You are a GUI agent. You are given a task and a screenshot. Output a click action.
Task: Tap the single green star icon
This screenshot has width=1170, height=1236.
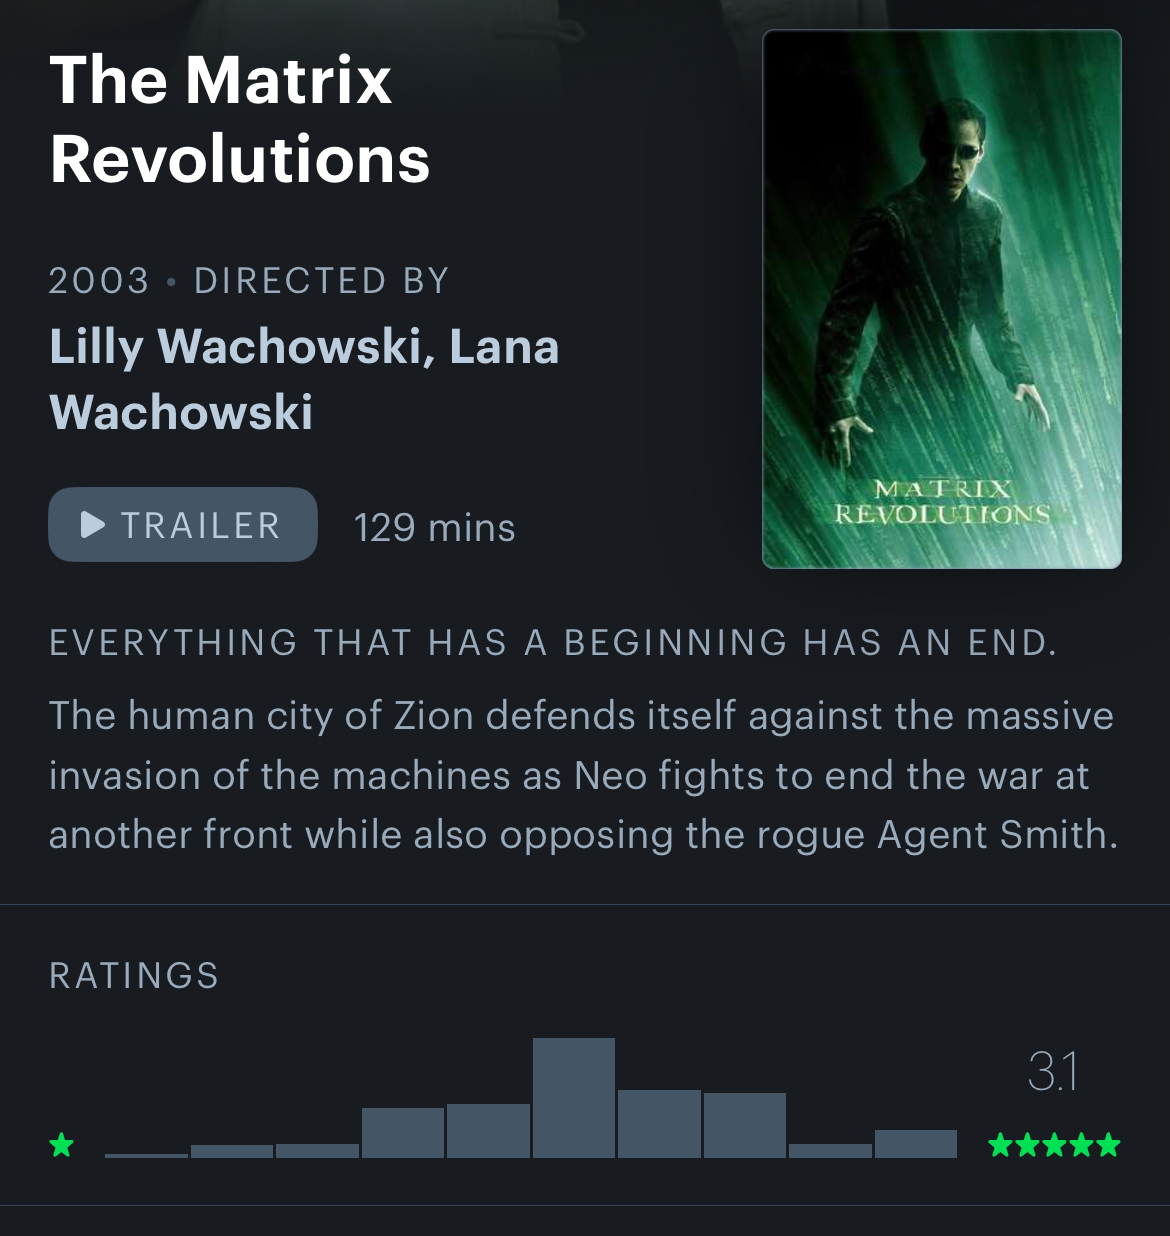click(62, 1144)
